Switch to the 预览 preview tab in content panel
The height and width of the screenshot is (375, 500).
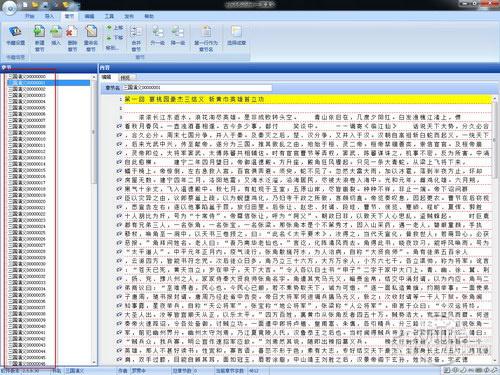125,77
